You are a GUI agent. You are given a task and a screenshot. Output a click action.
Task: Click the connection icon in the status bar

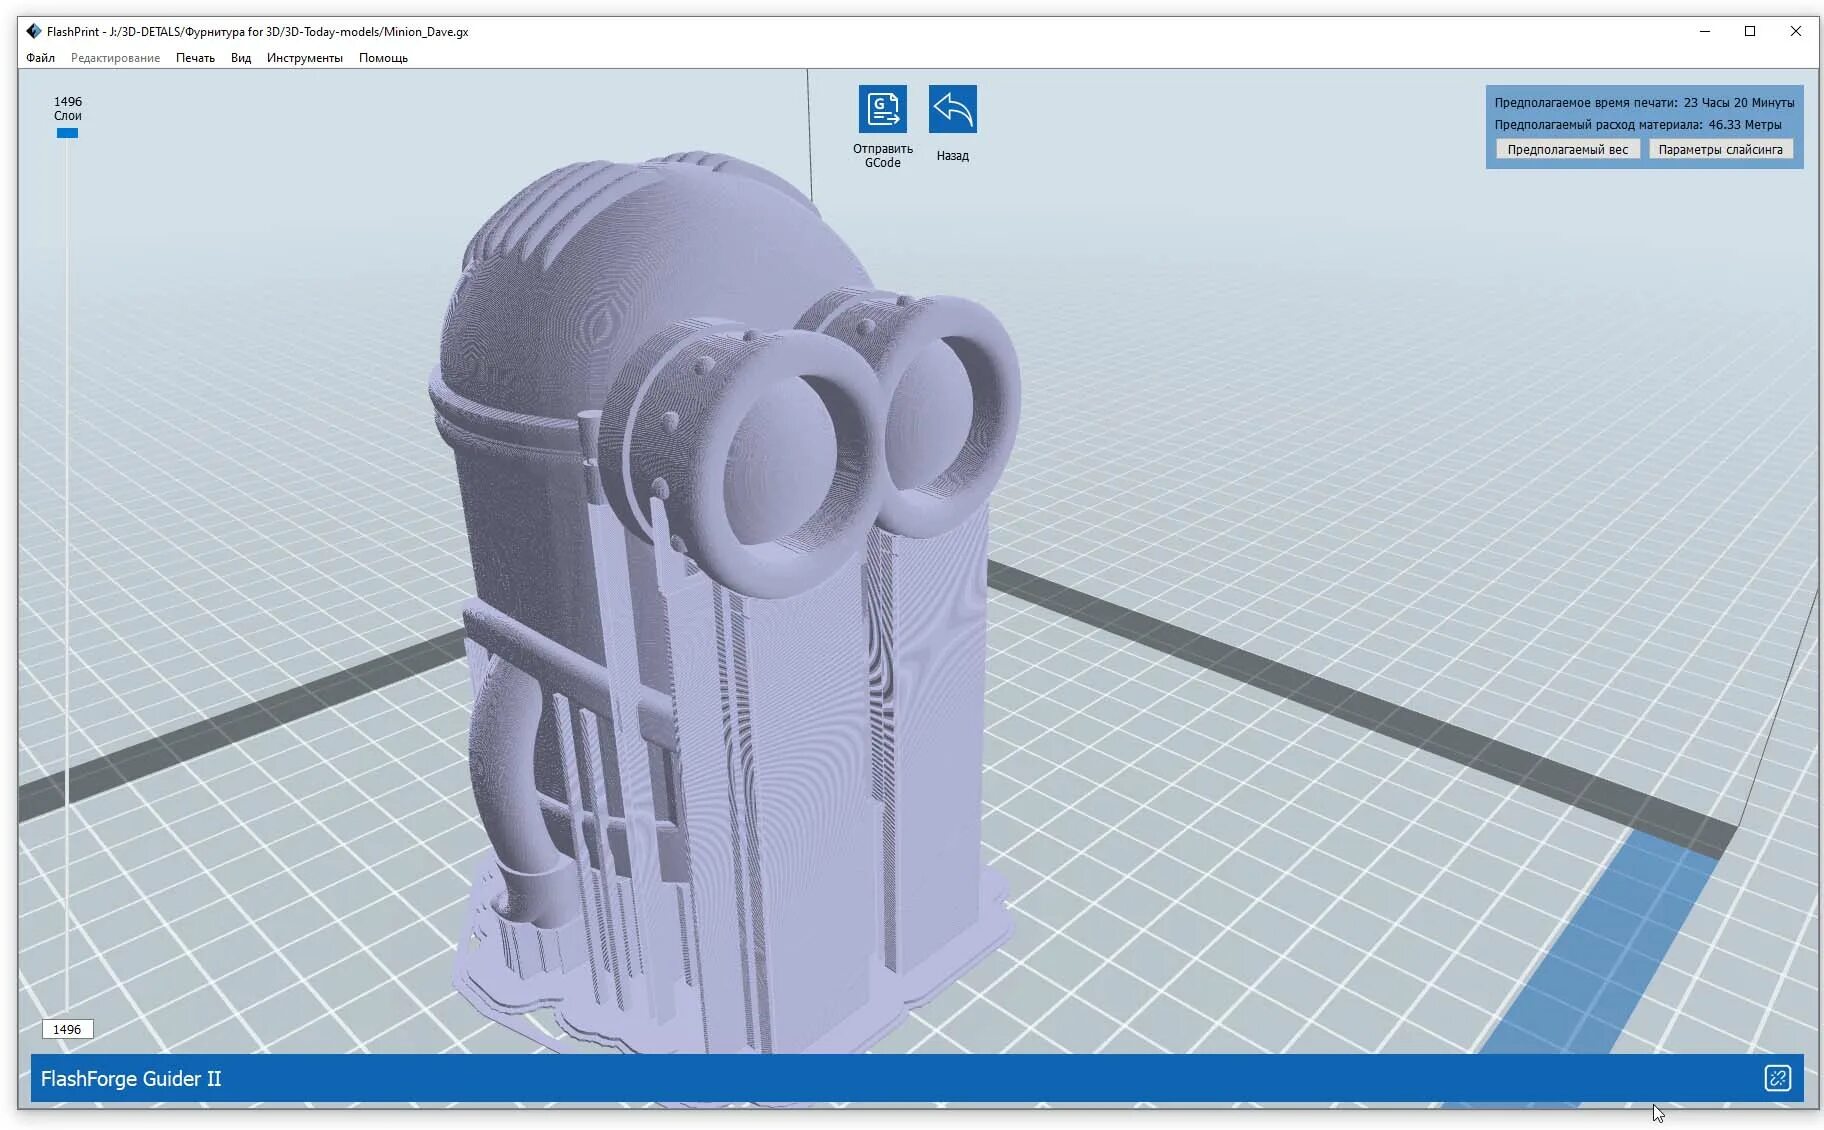pyautogui.click(x=1777, y=1078)
